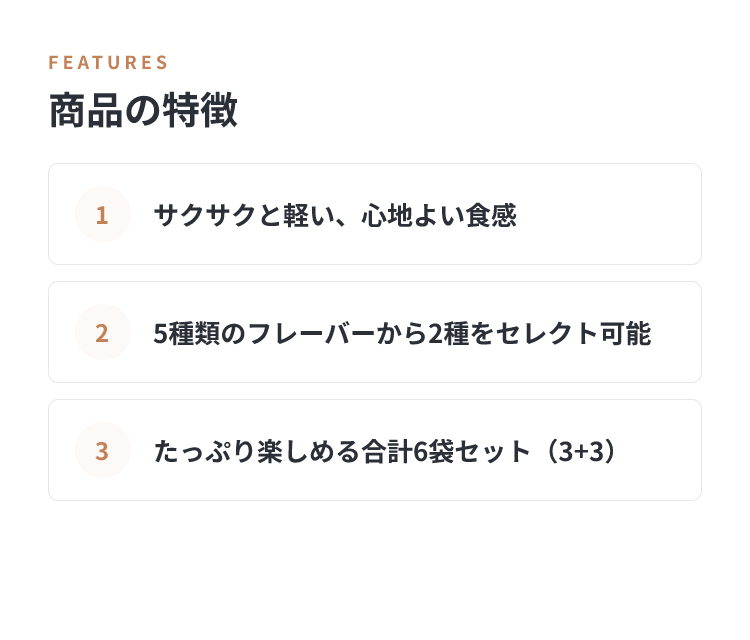The width and height of the screenshot is (750, 640).
Task: Click the word 特徴 in the heading
Action: tap(200, 110)
